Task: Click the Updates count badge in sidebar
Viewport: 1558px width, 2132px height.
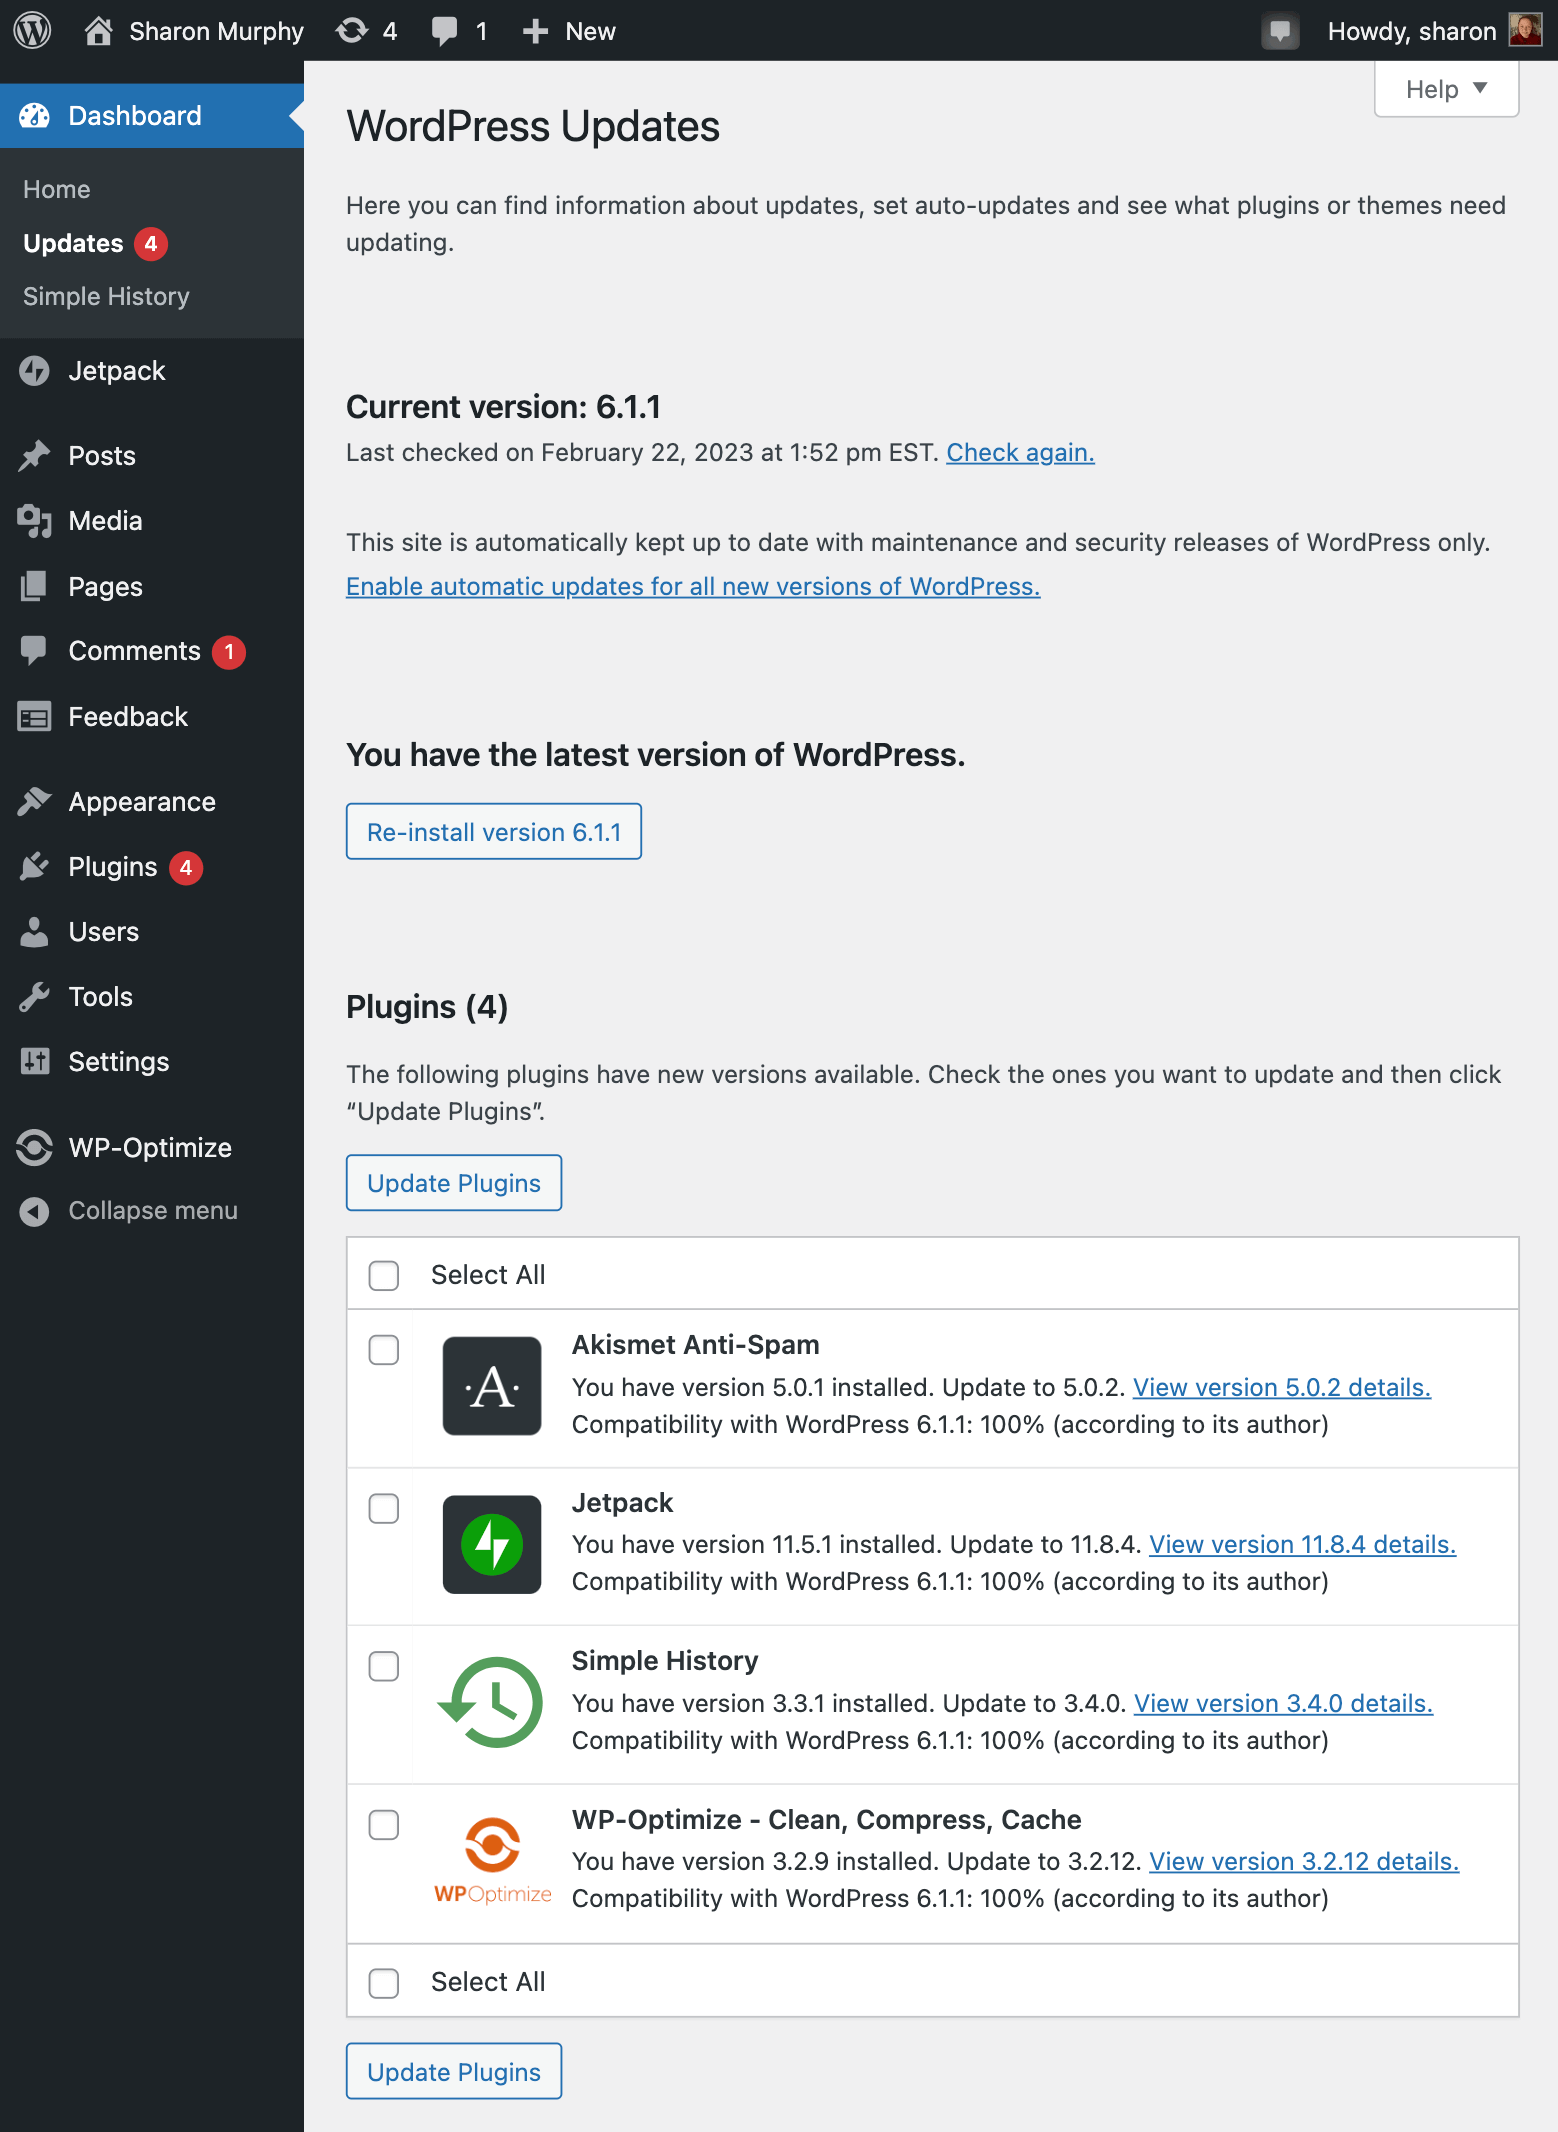Action: [x=151, y=244]
